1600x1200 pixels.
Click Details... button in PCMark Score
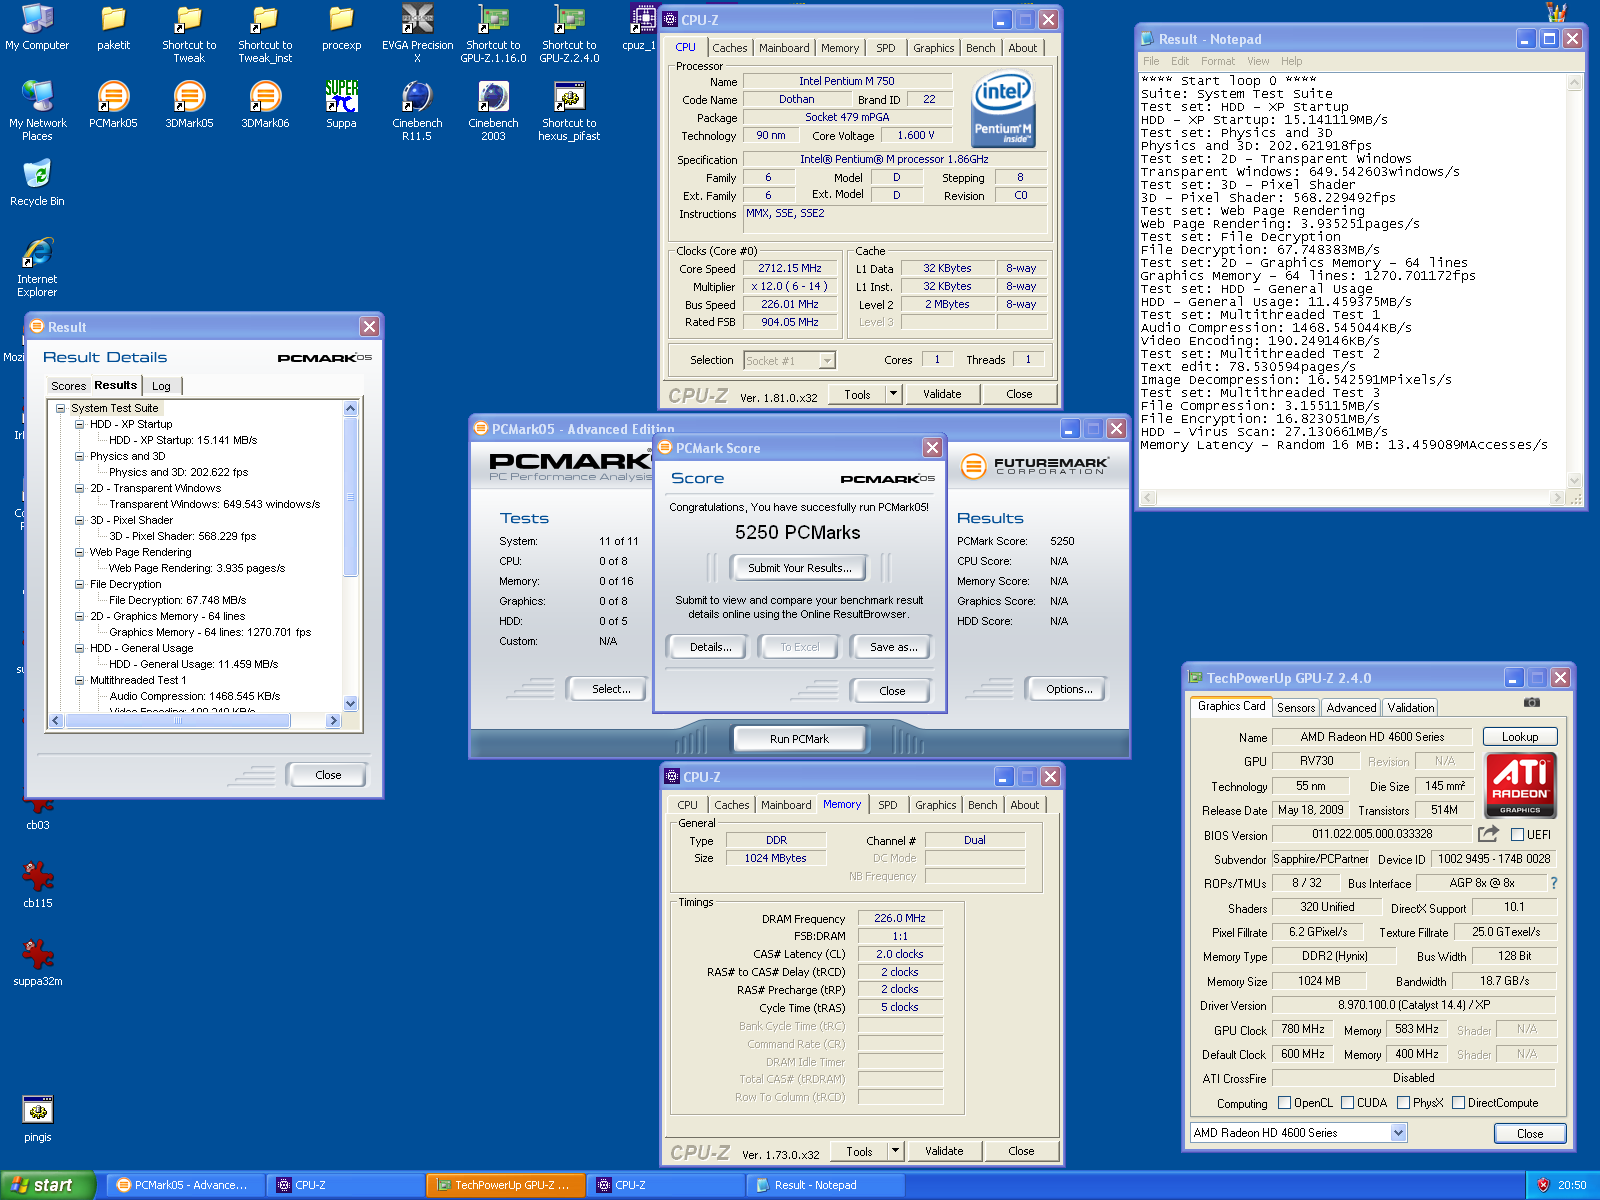coord(710,647)
